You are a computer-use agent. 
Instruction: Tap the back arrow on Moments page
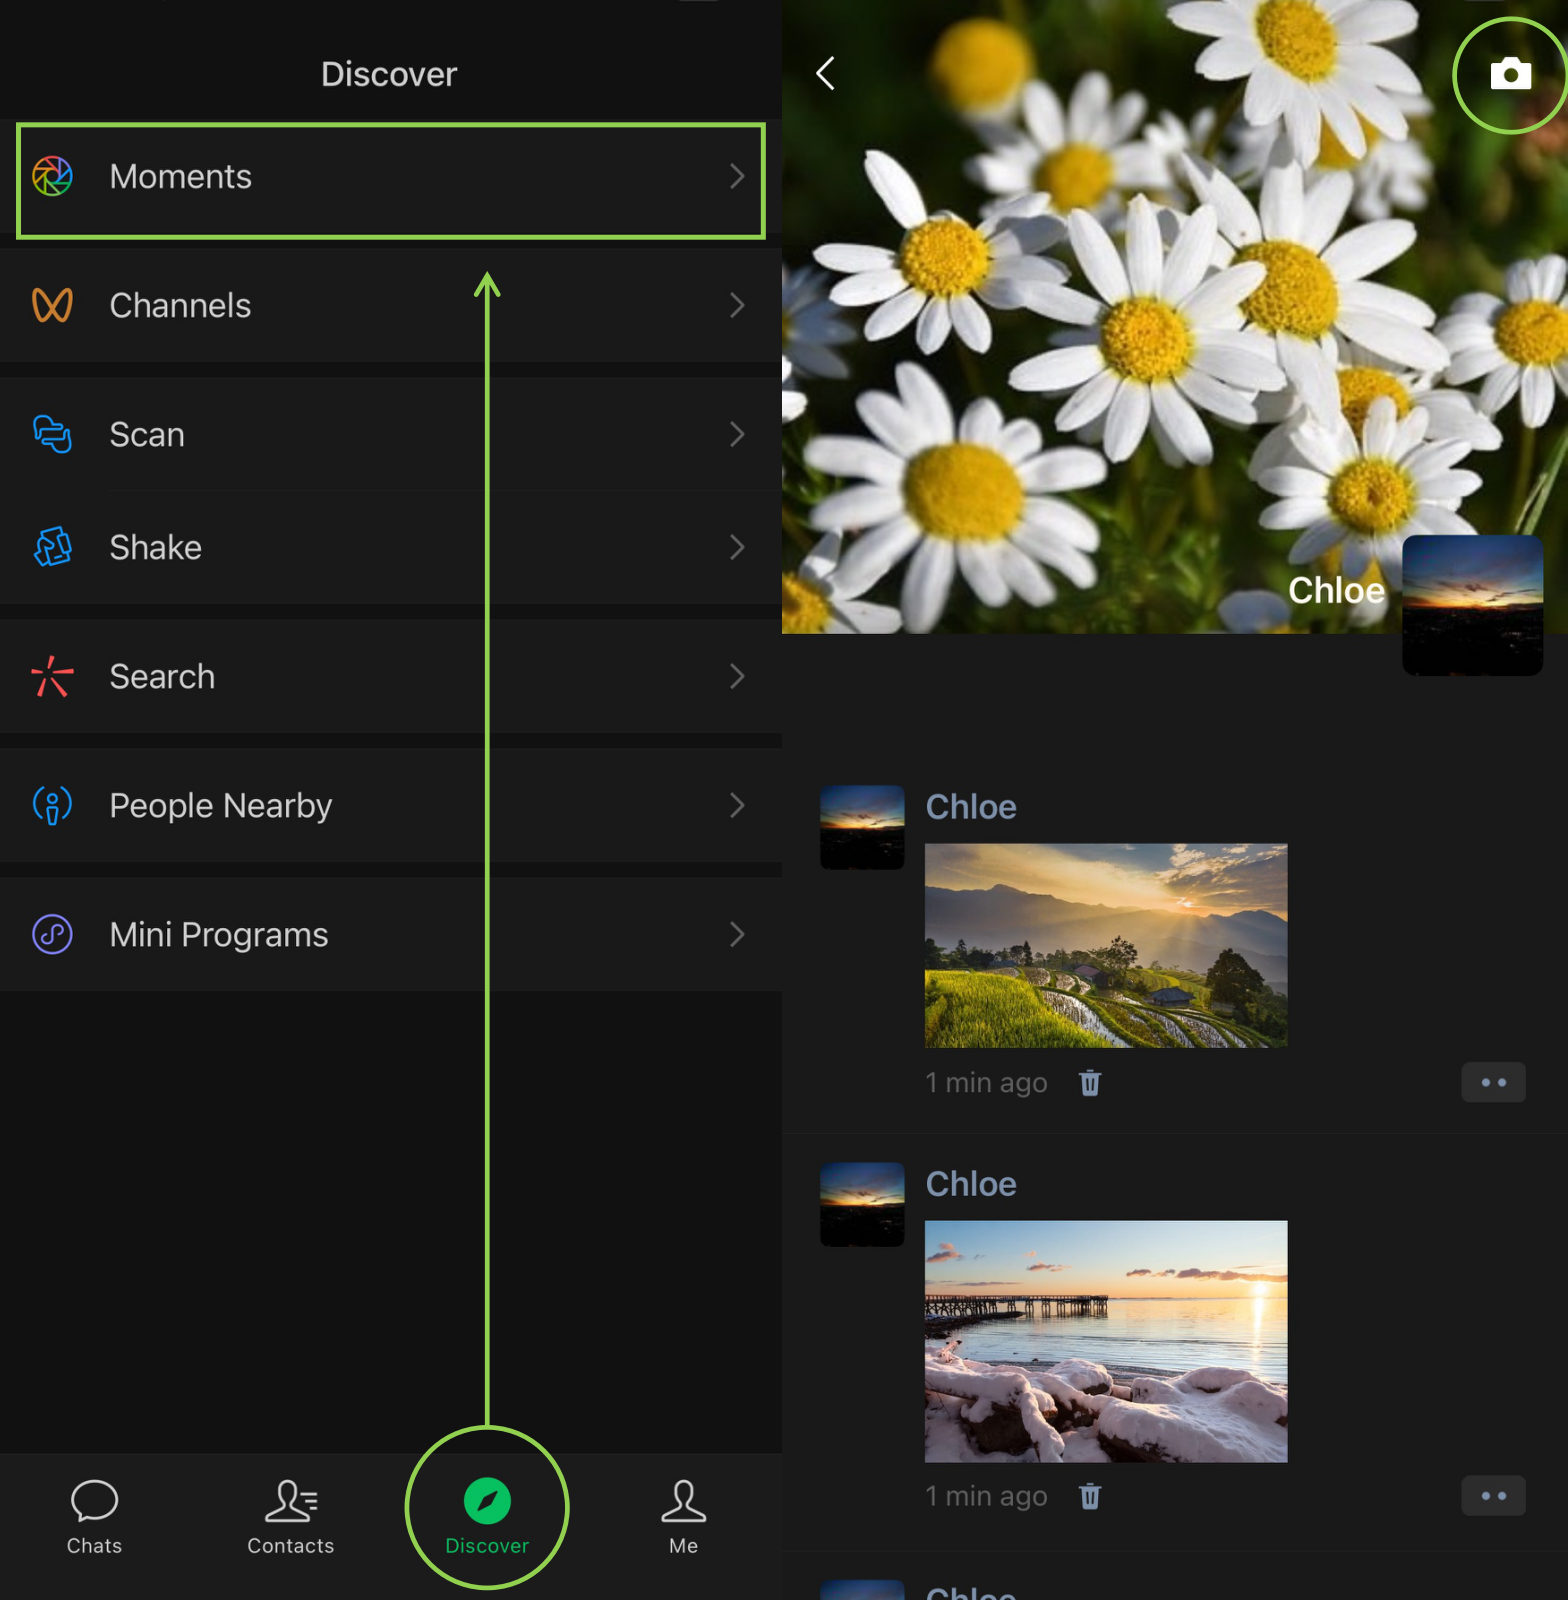click(x=825, y=73)
